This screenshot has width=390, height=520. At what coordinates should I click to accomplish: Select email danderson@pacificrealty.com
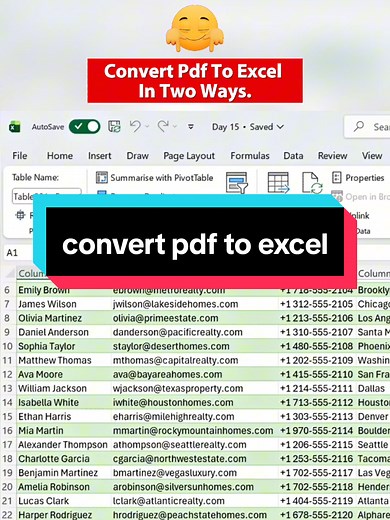click(x=177, y=332)
